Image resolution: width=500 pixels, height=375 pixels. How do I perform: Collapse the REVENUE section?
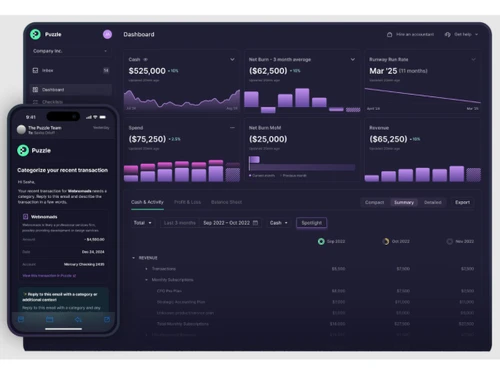(x=134, y=258)
